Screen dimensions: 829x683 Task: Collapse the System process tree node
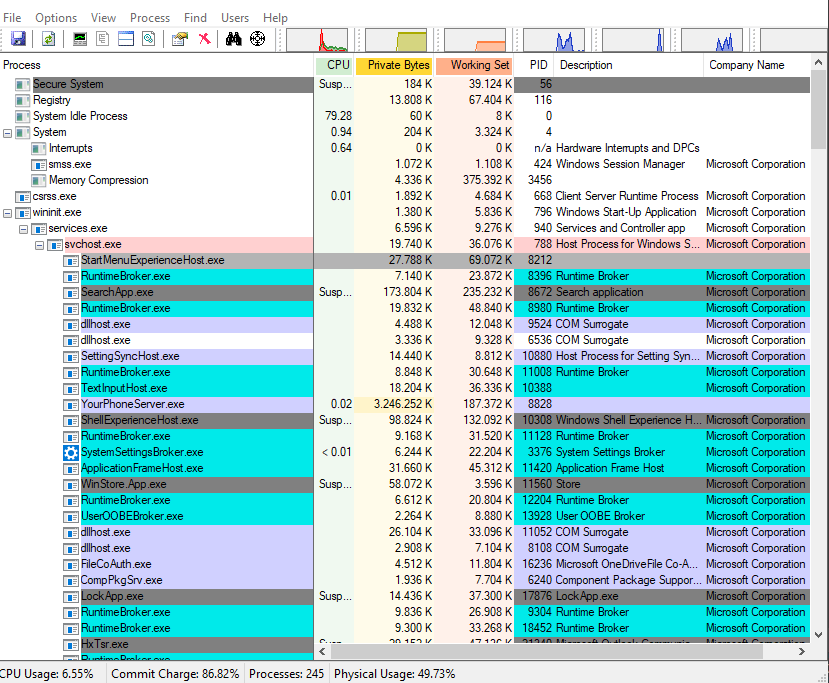point(7,133)
